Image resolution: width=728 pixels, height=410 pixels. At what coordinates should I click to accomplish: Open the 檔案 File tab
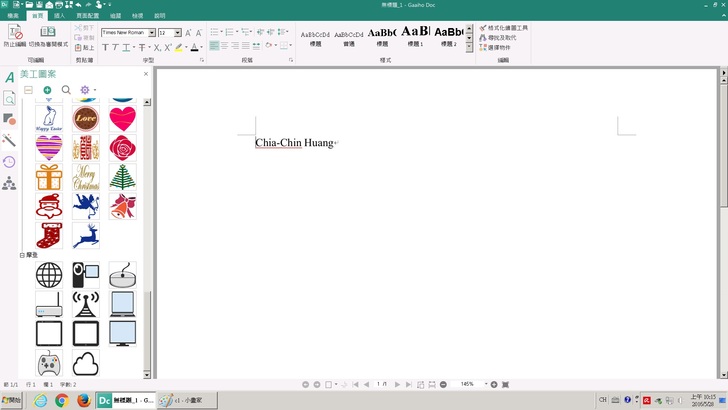point(13,16)
